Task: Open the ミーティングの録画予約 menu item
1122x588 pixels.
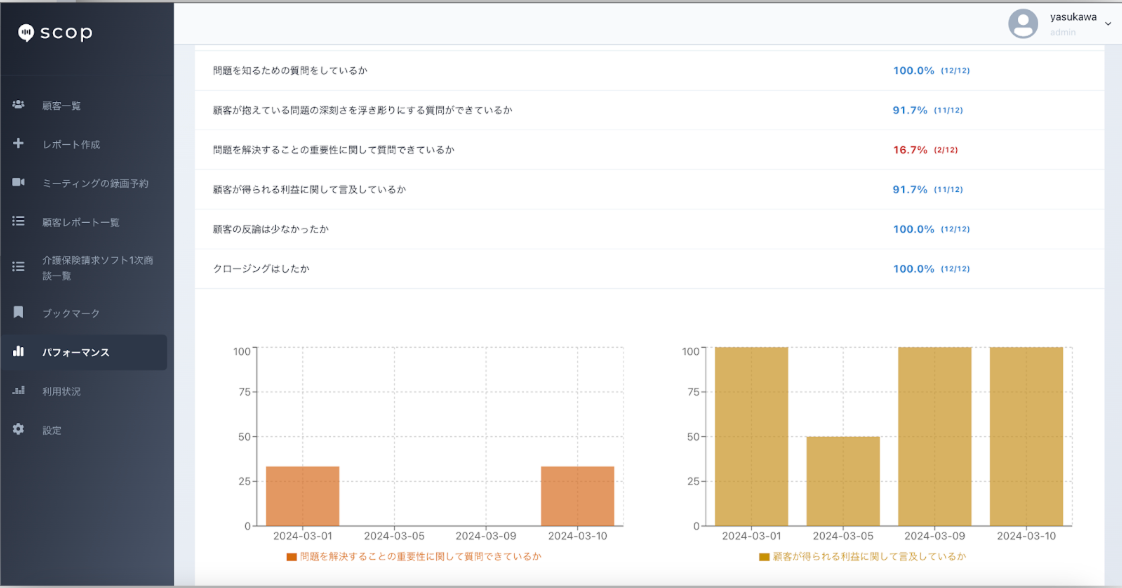Action: (95, 183)
